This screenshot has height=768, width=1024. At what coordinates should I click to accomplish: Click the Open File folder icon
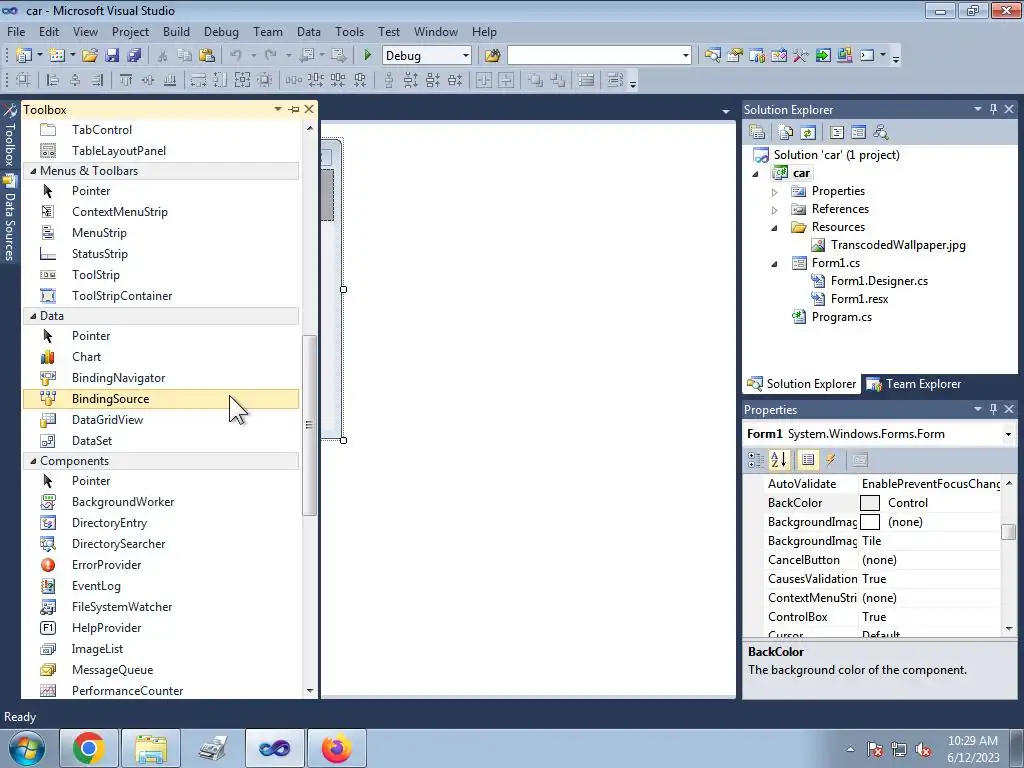point(90,56)
